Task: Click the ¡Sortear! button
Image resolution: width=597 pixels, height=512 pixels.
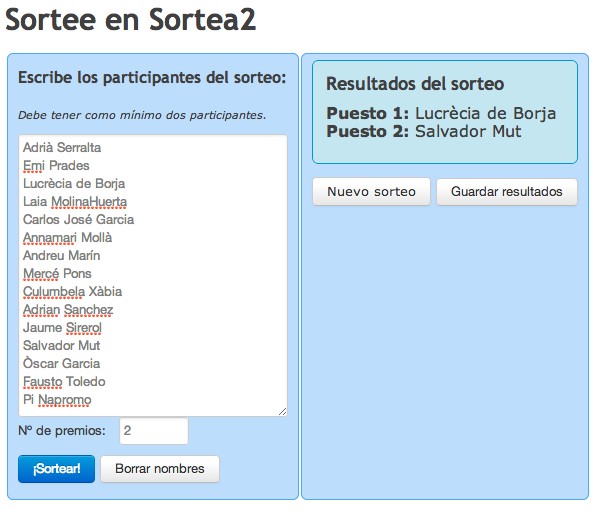Action: 56,469
